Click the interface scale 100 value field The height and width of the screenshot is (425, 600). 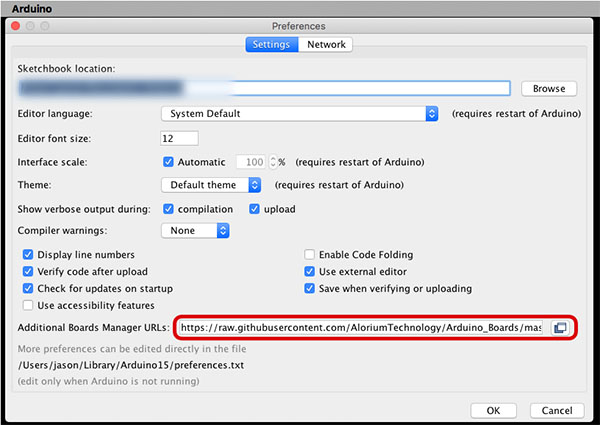[x=252, y=162]
